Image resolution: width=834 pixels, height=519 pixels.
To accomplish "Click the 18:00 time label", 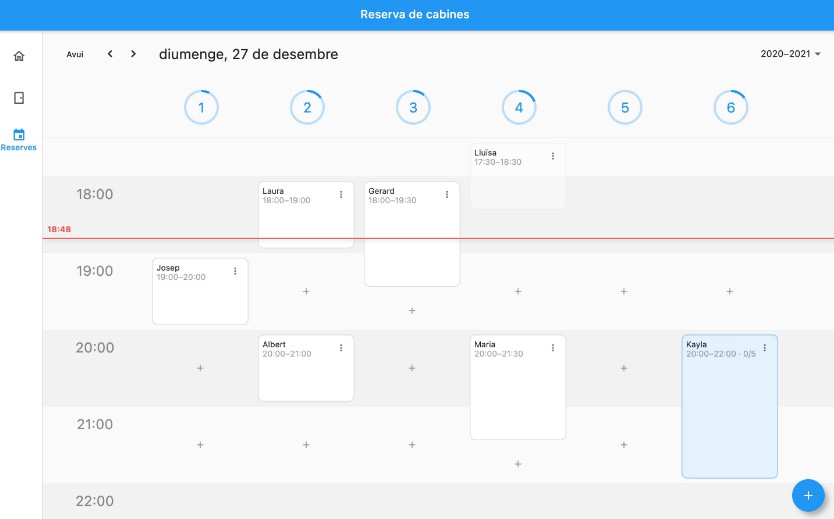I will pos(95,194).
